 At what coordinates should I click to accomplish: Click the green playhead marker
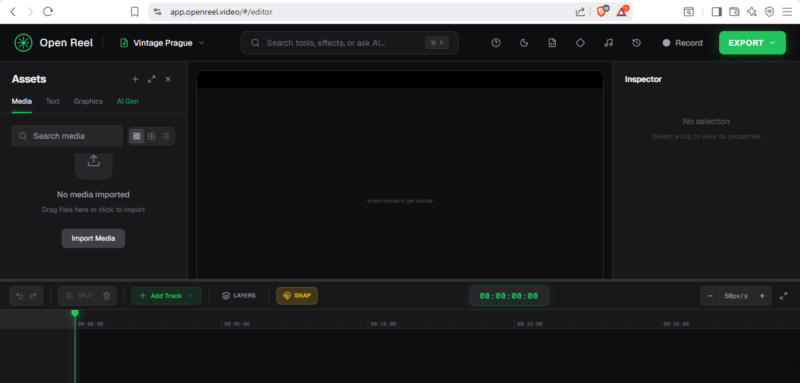(x=75, y=313)
